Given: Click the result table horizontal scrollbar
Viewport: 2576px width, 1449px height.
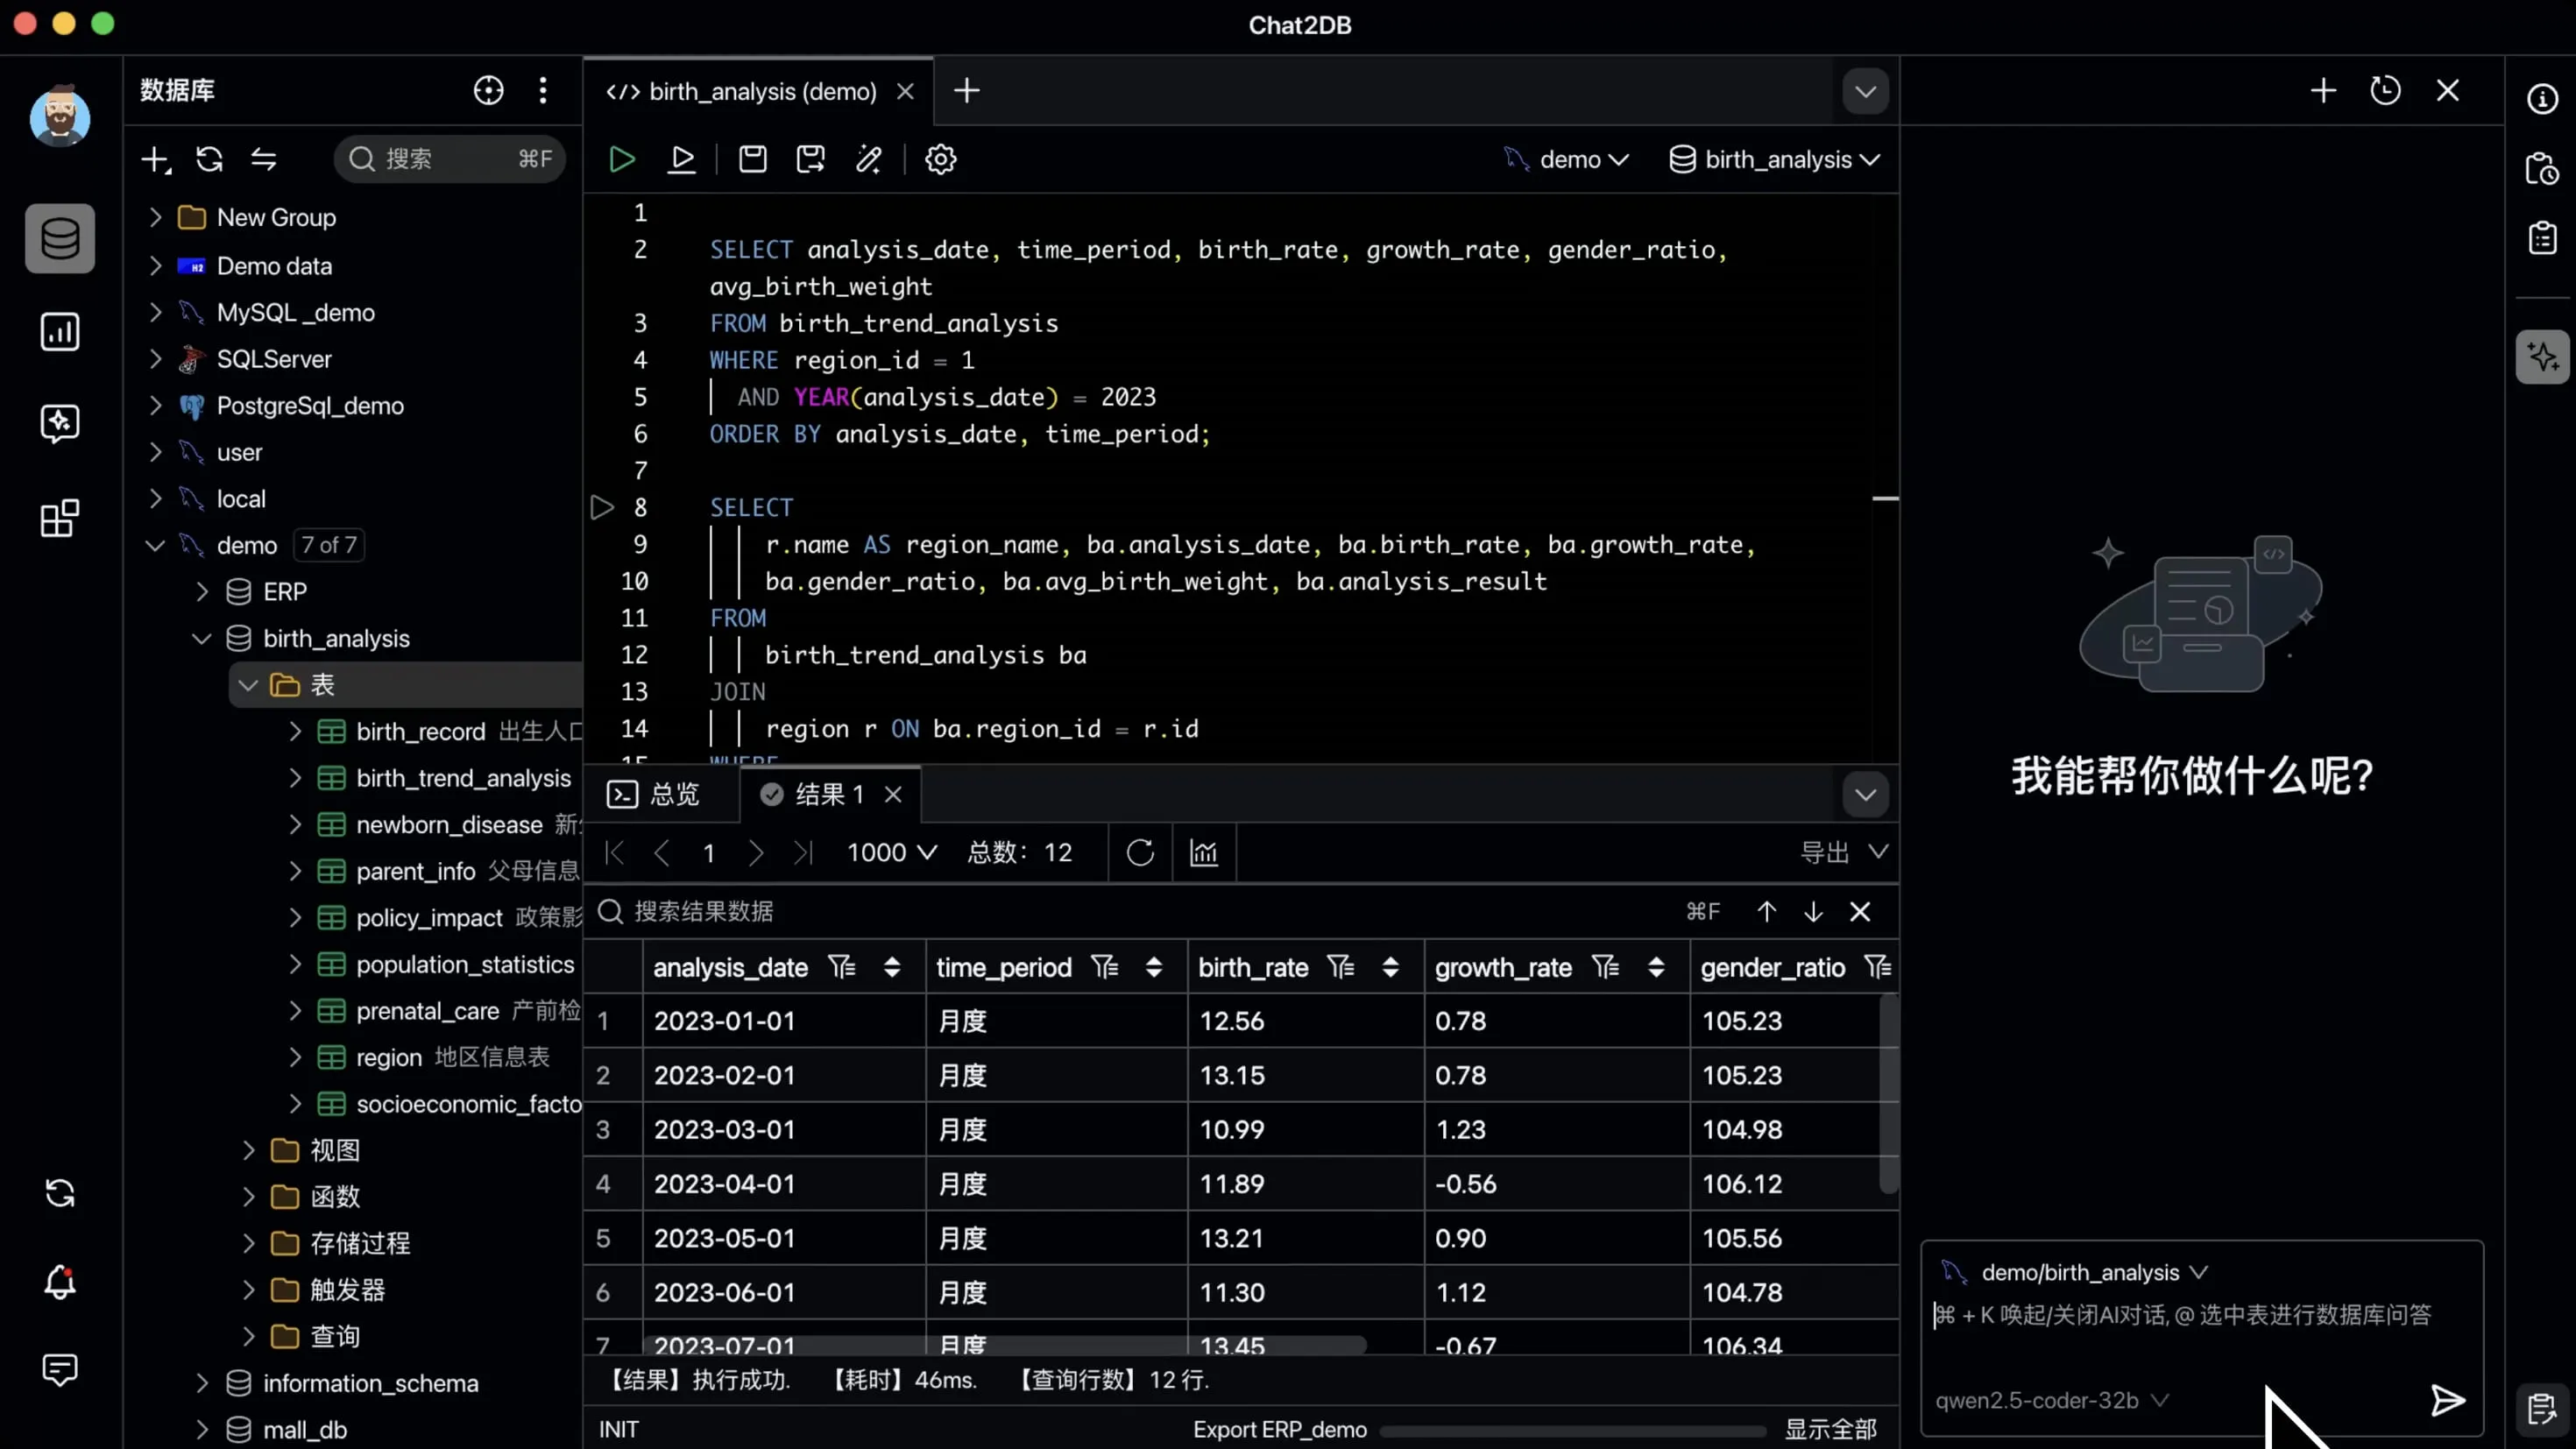Looking at the screenshot, I should (x=1004, y=1345).
